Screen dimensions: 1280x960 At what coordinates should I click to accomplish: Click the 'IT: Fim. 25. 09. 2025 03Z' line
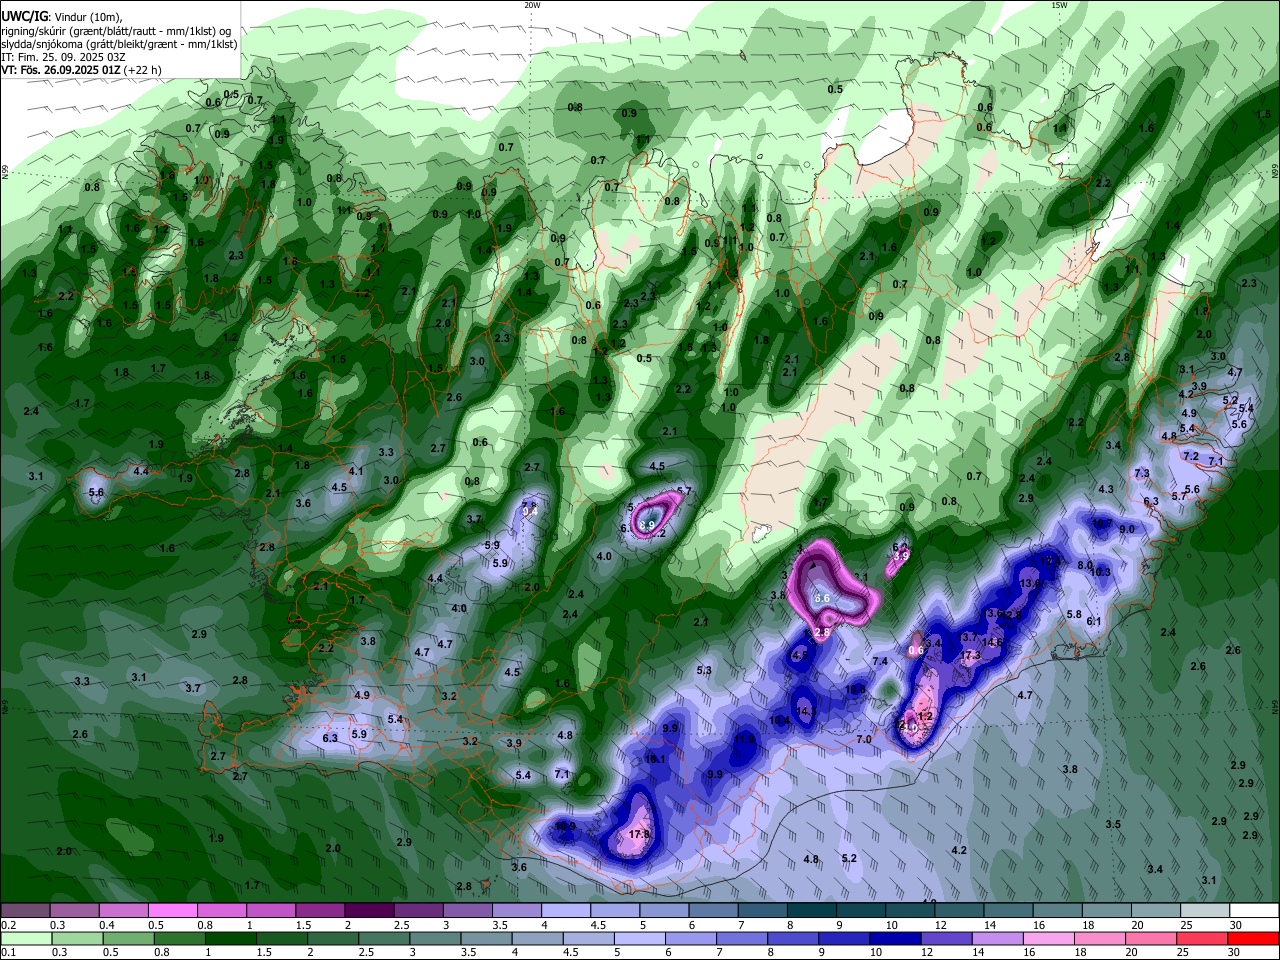point(63,57)
